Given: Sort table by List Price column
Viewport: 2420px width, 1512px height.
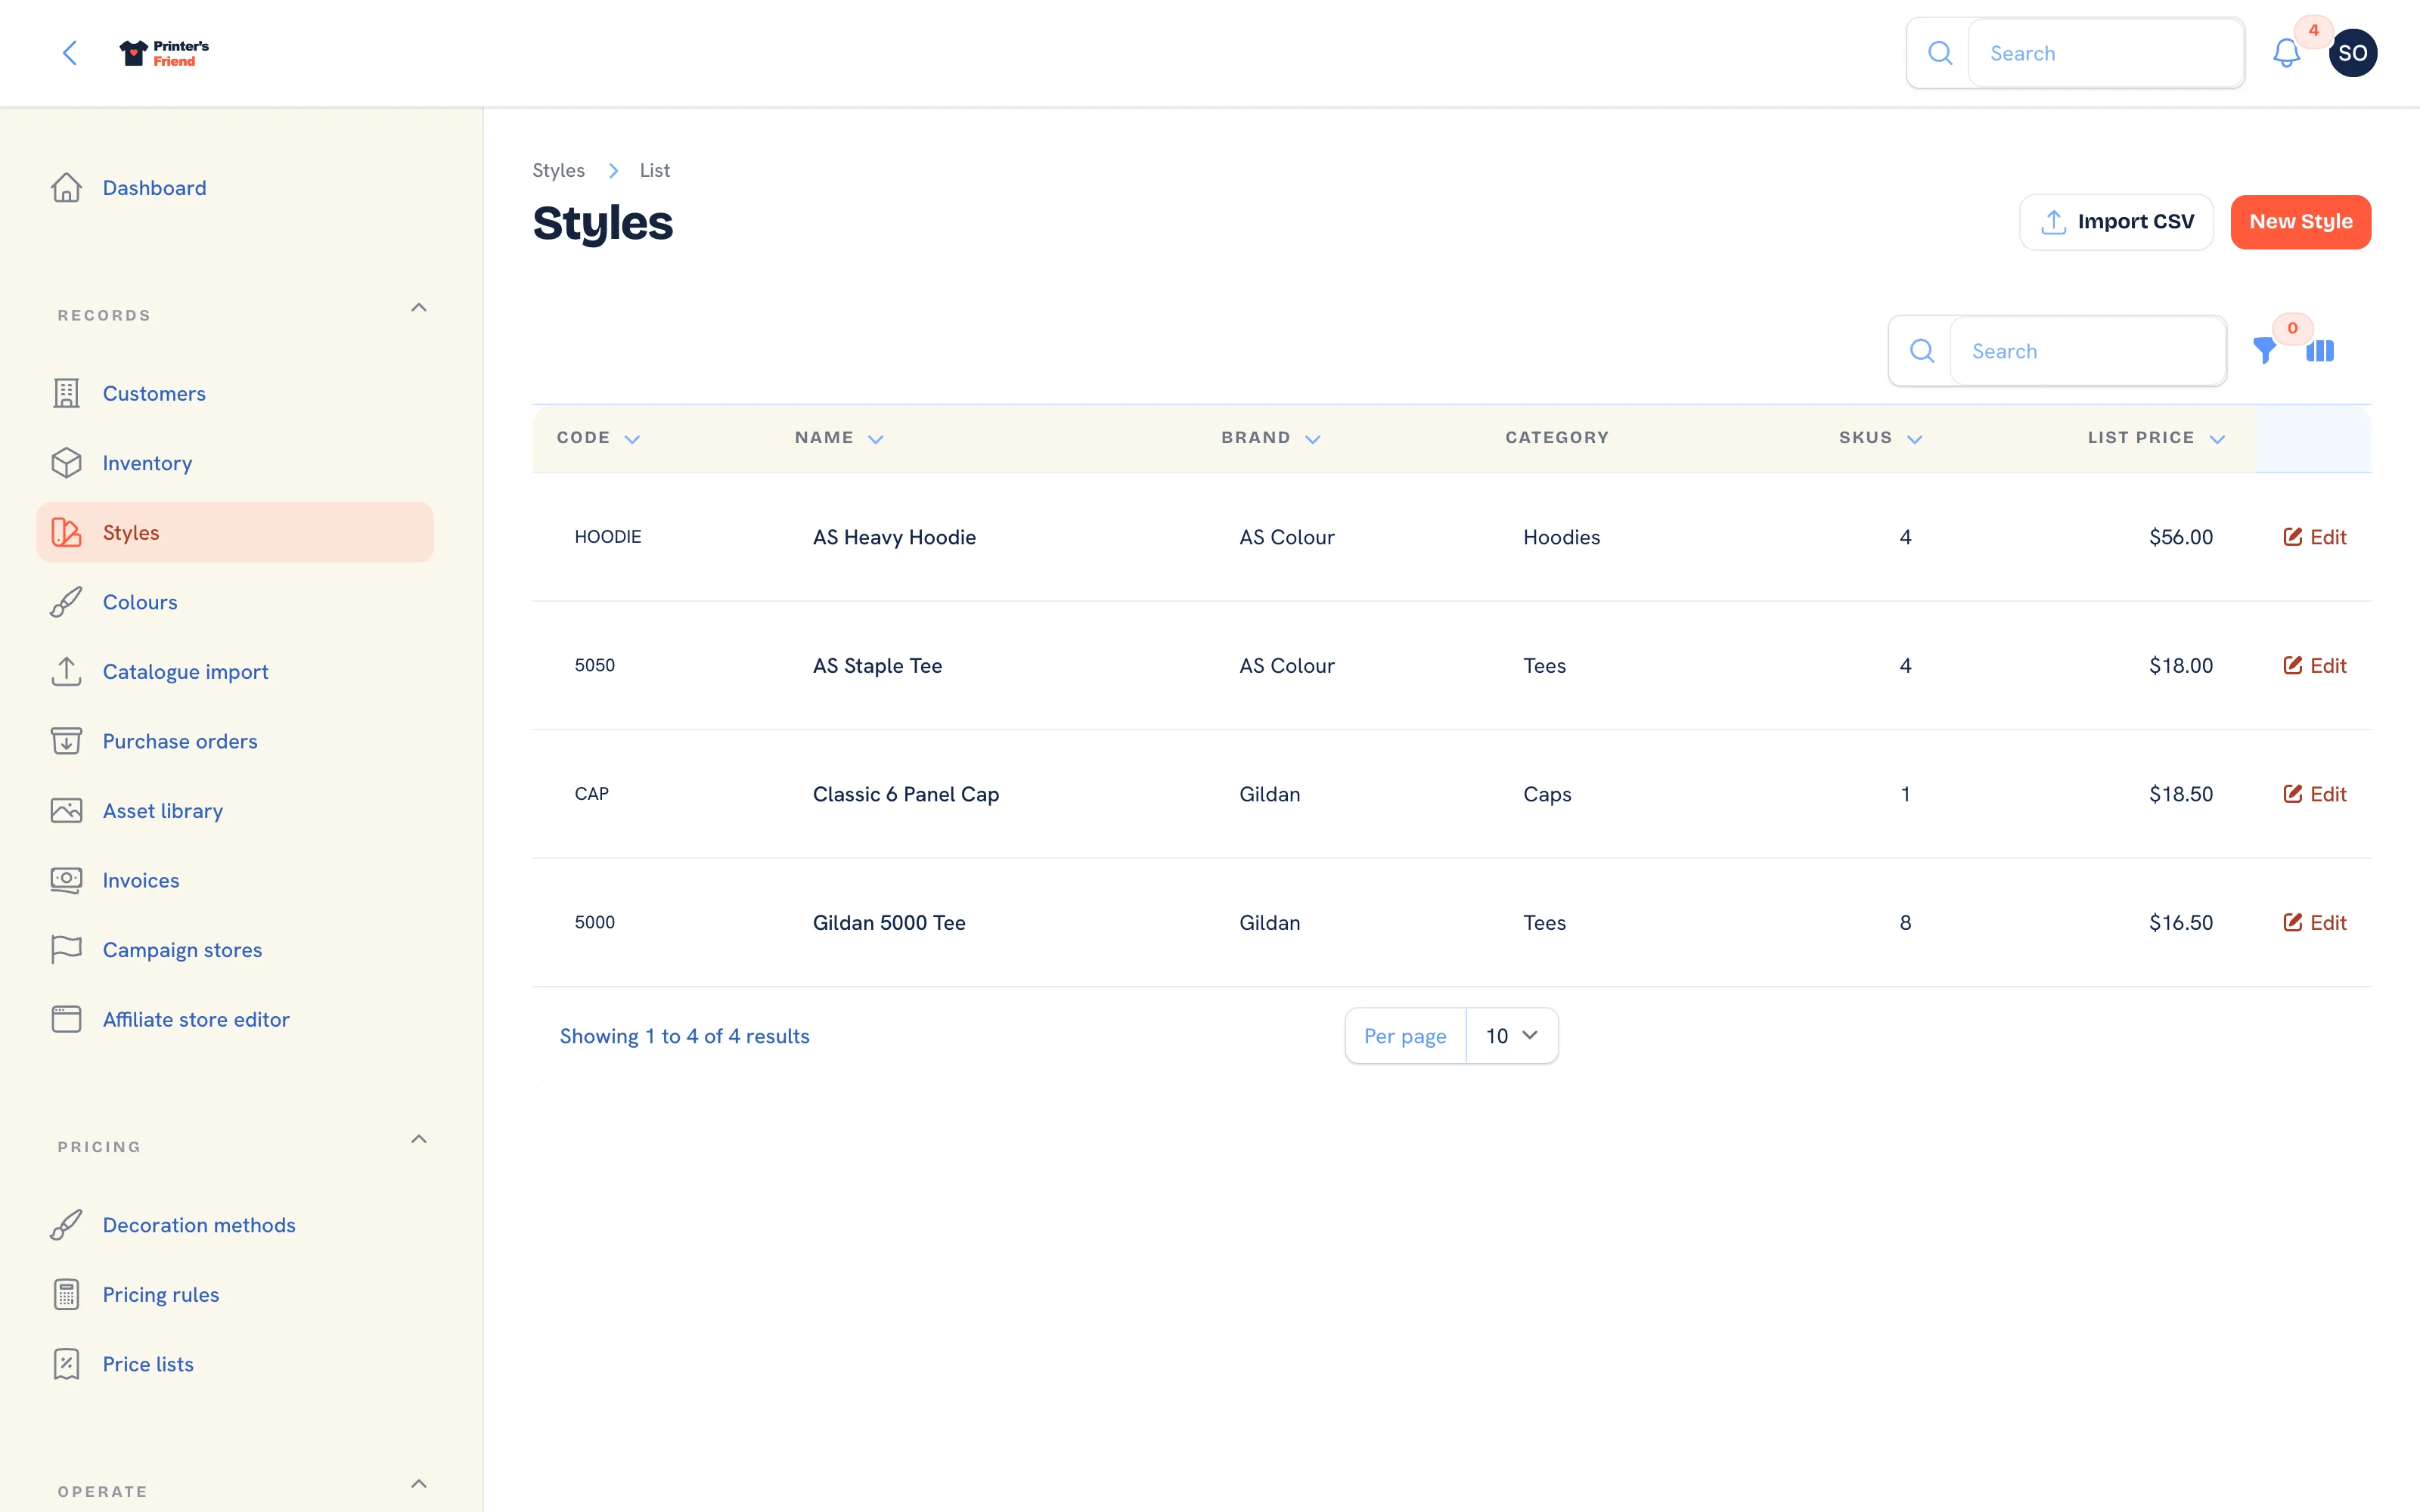Looking at the screenshot, I should (2156, 438).
